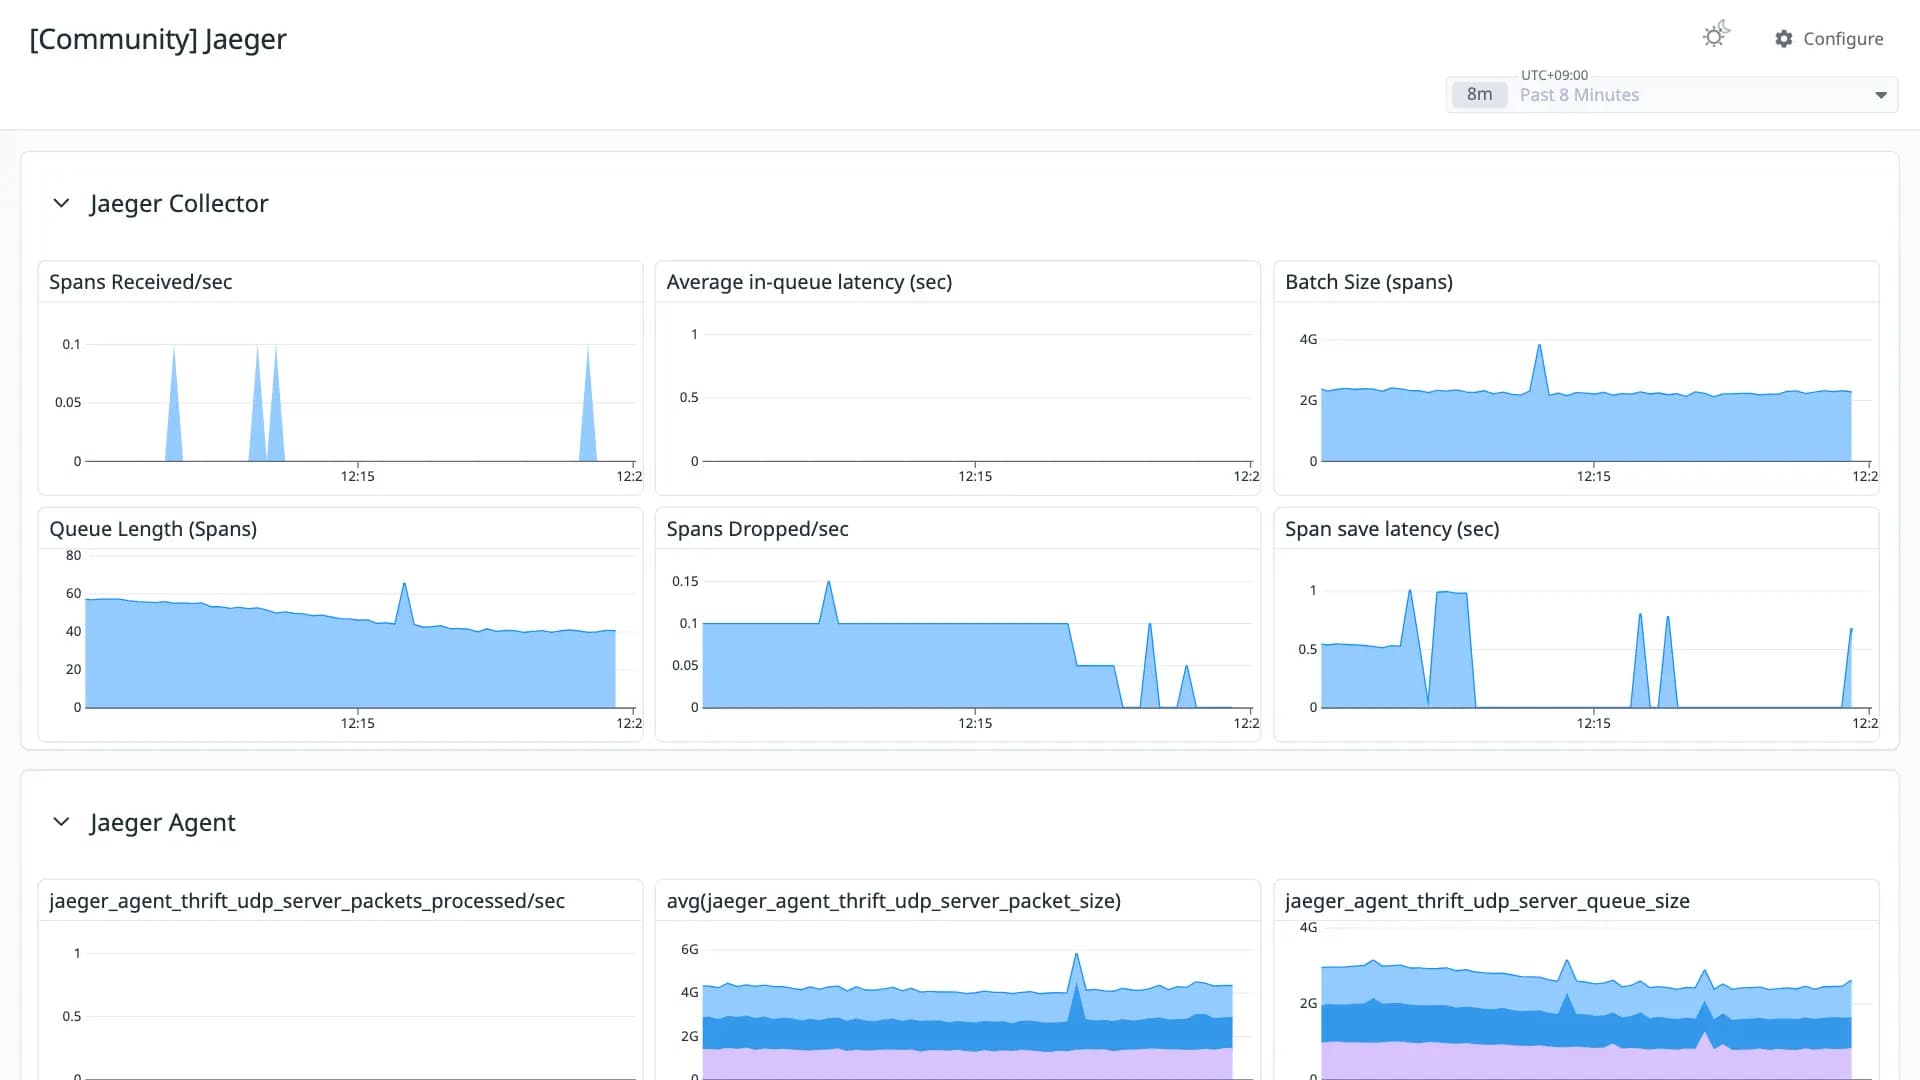The height and width of the screenshot is (1080, 1920).
Task: Click the tallest peak in Batch Size chart
Action: click(x=1539, y=346)
